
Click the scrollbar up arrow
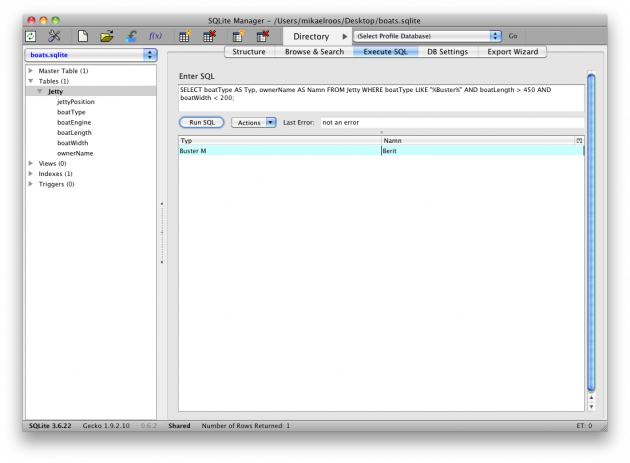(x=591, y=398)
